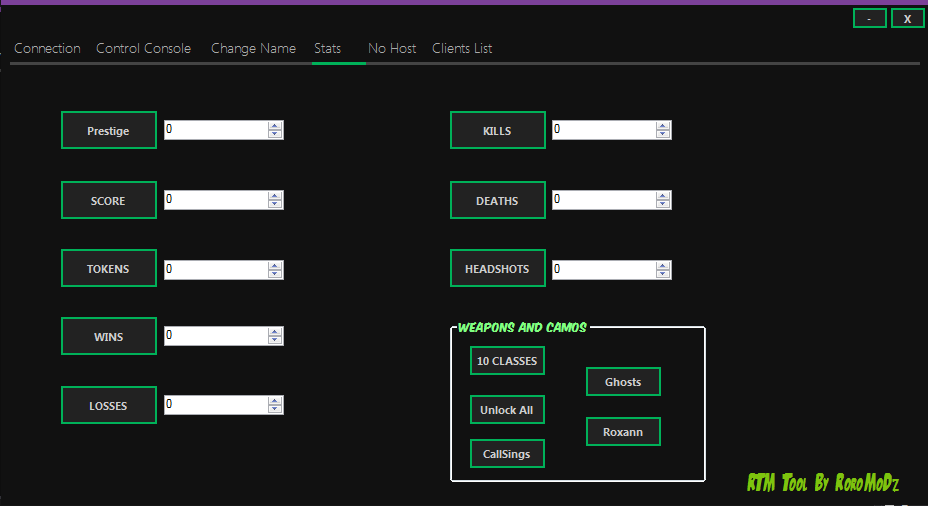Decrease SCORE value with down arrow
Viewport: 928px width, 506px height.
[x=275, y=204]
